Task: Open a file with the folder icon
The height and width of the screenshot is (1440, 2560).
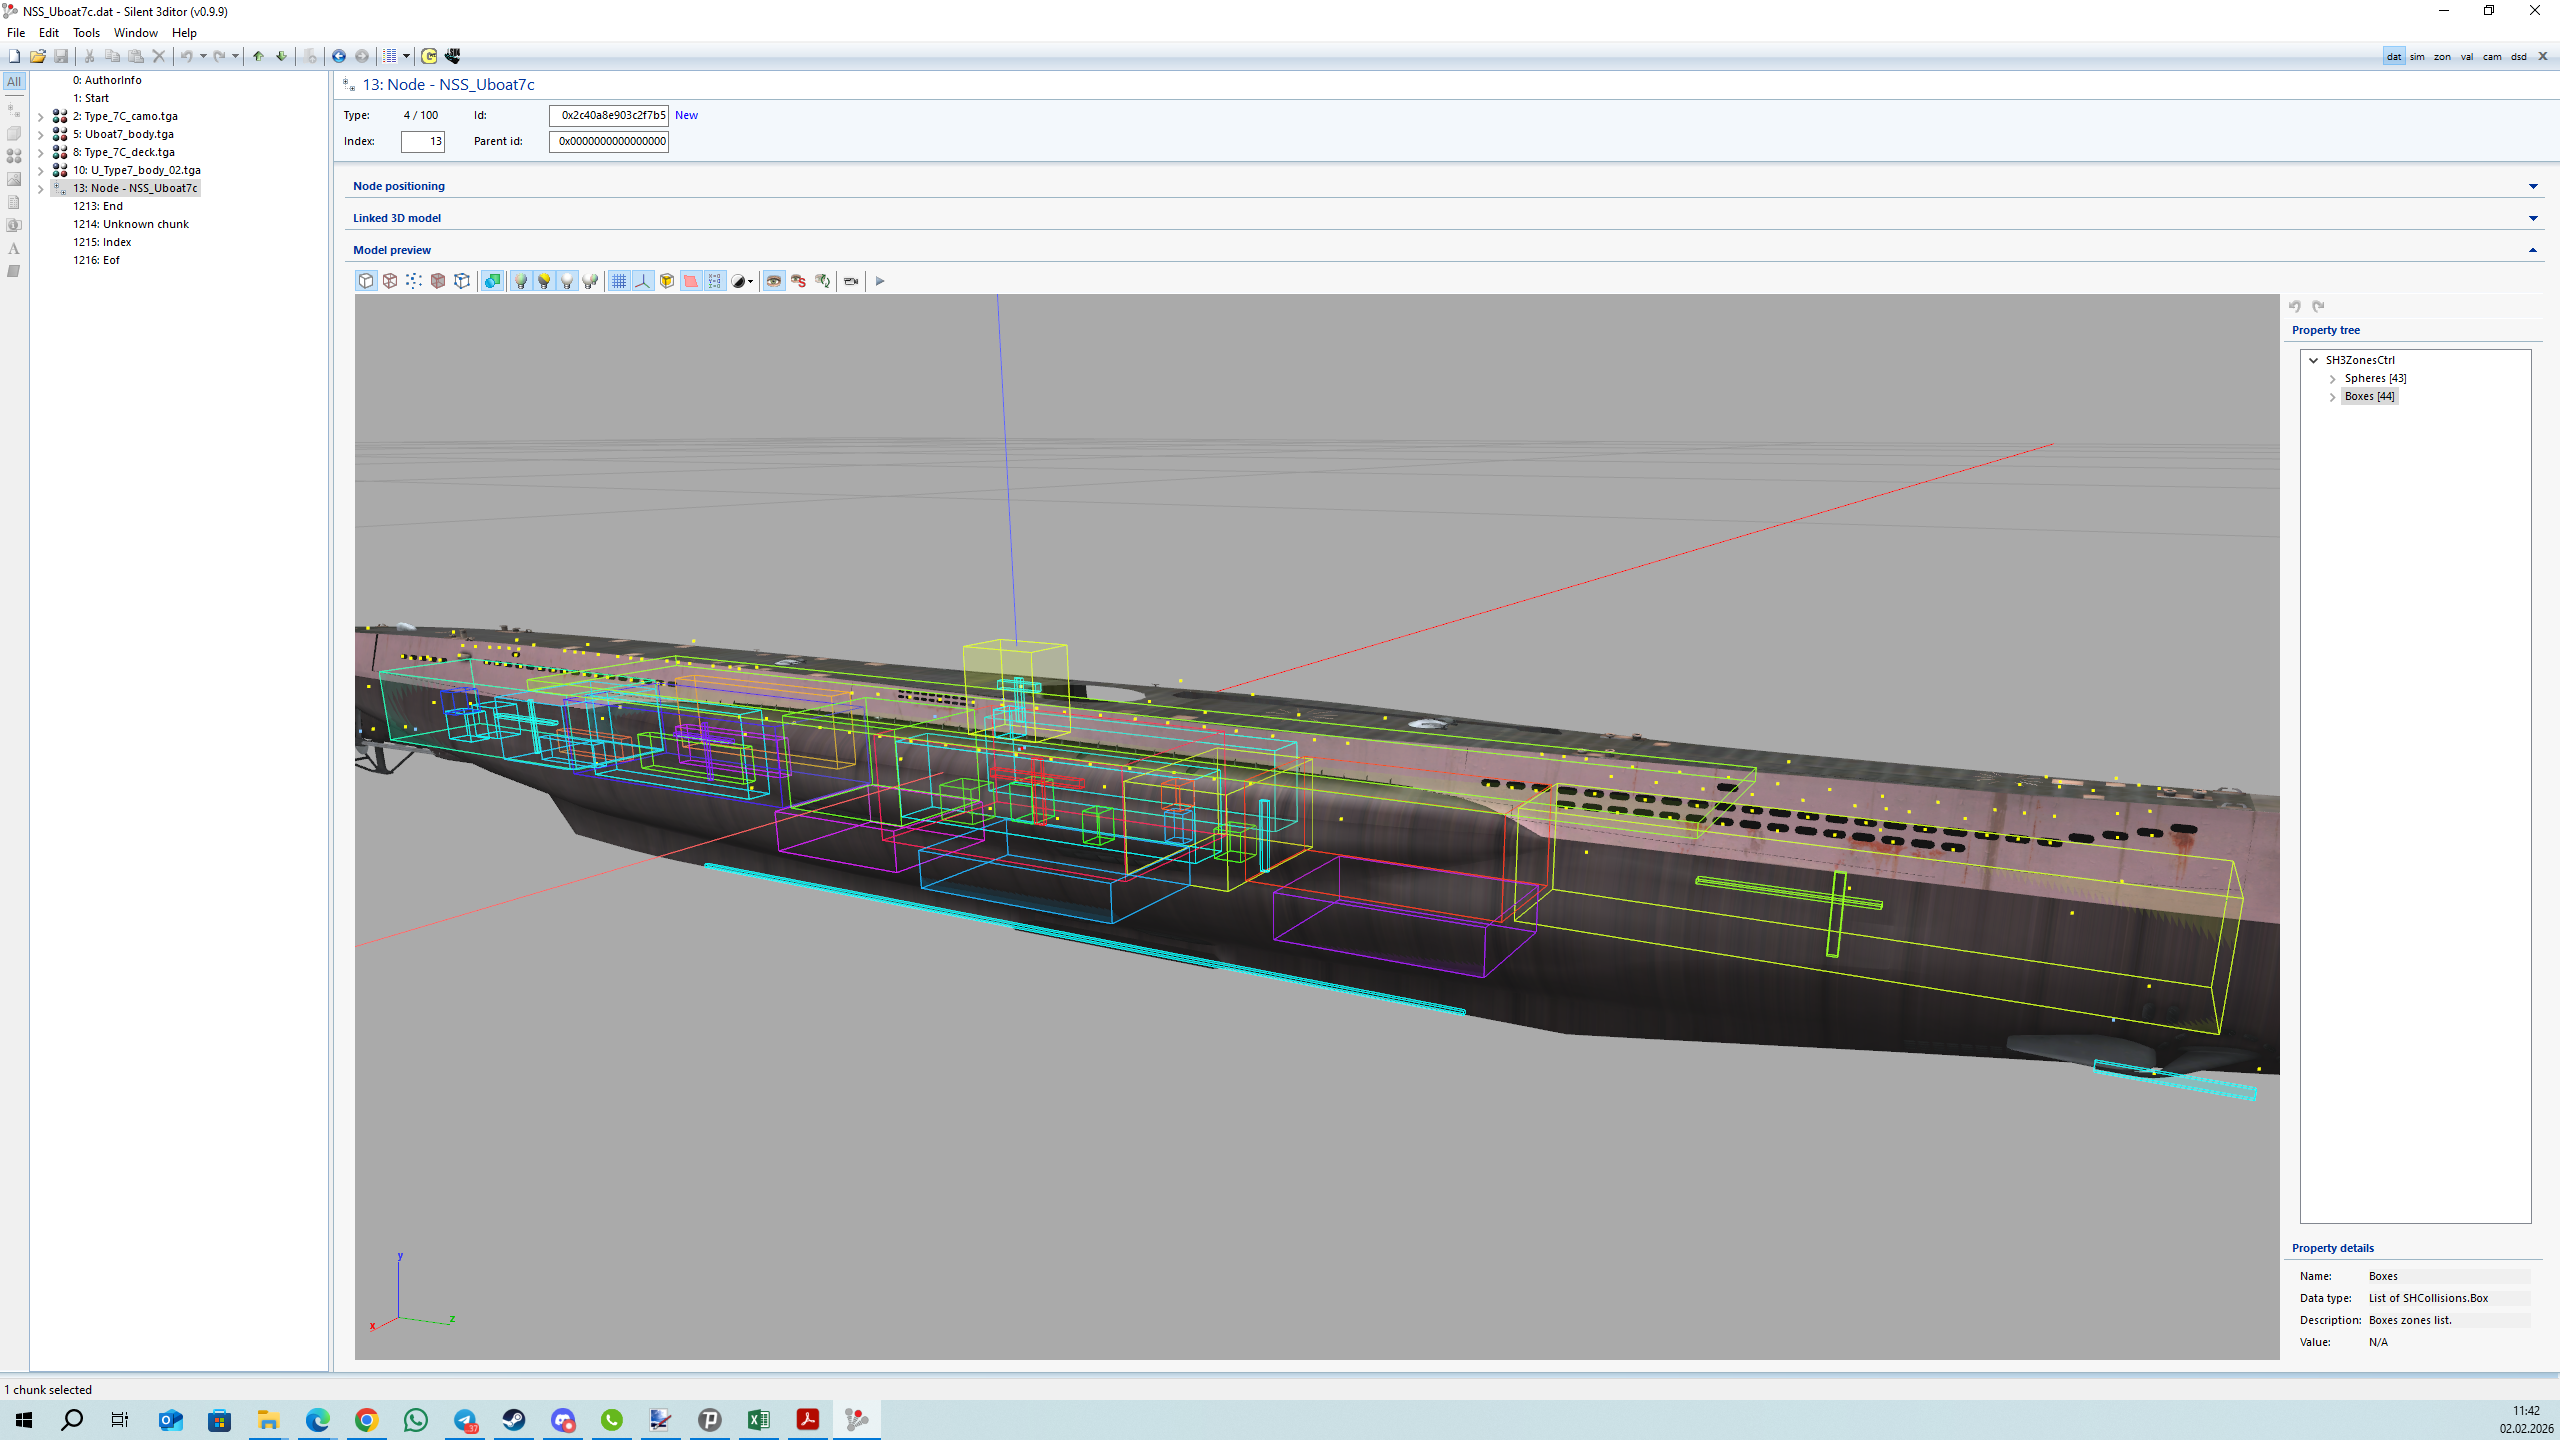Action: [37, 56]
